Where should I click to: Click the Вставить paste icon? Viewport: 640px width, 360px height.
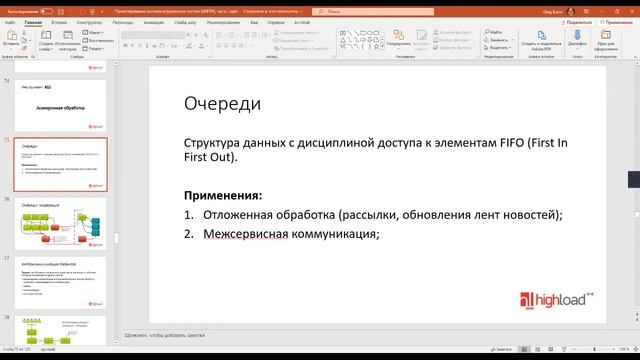pos(11,36)
